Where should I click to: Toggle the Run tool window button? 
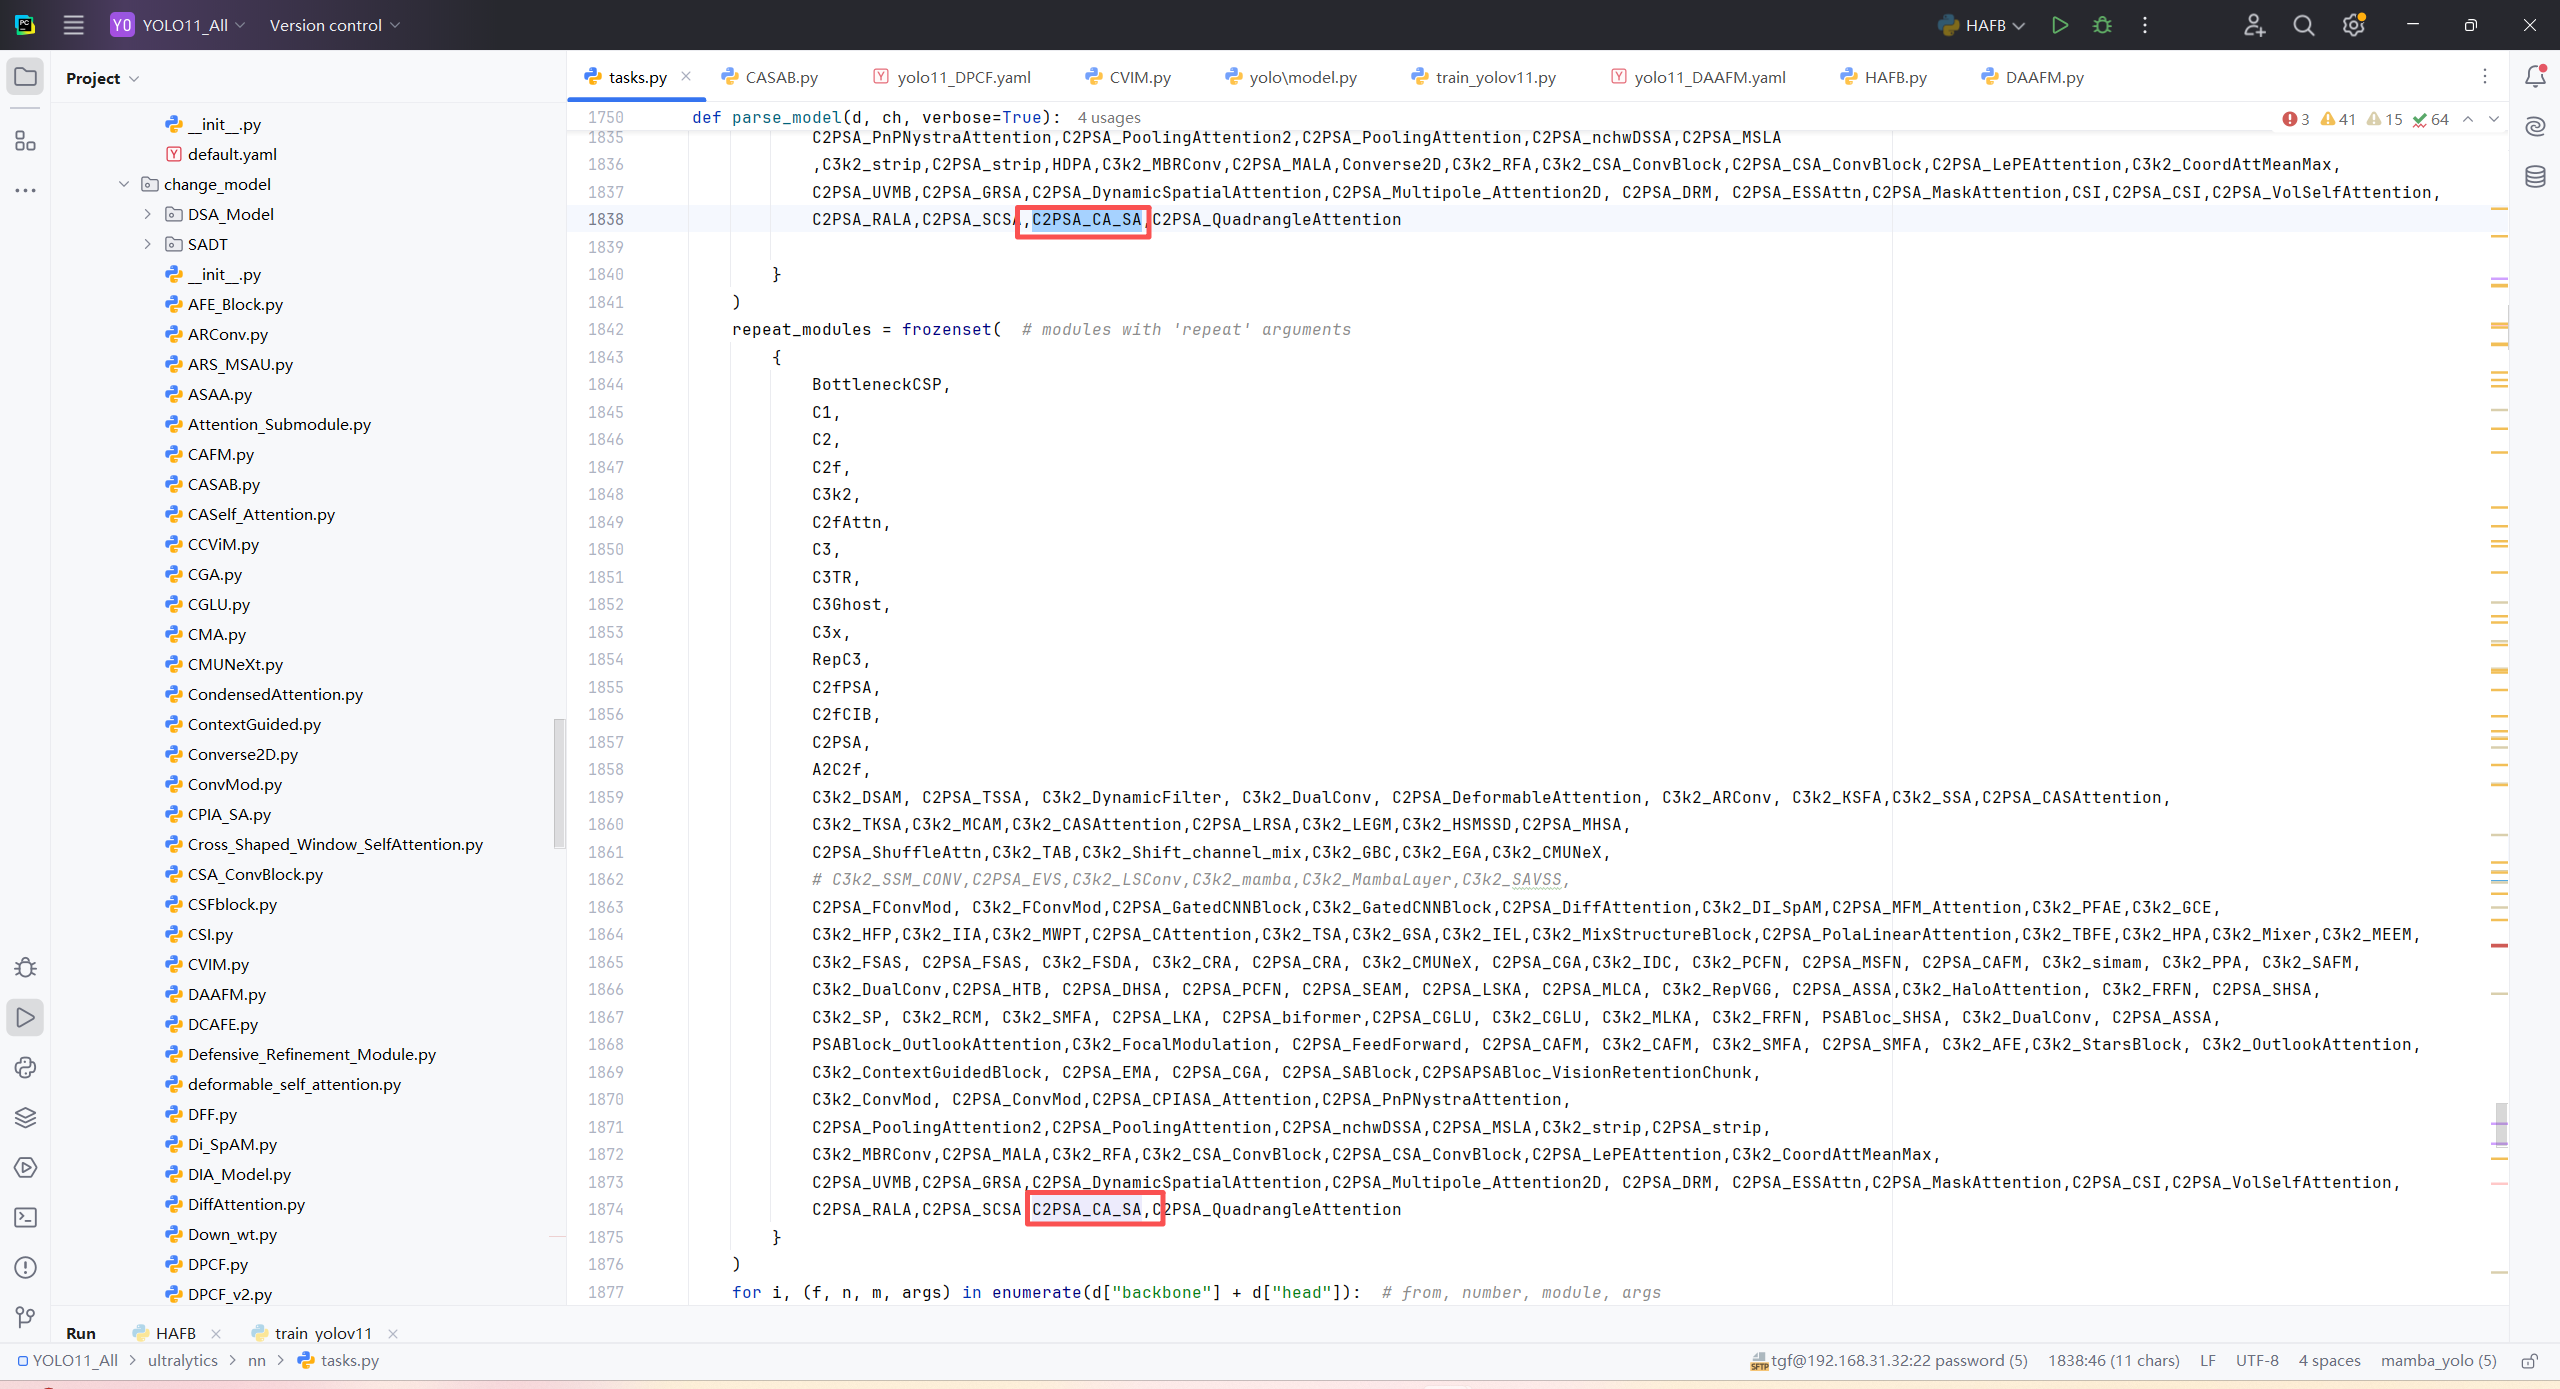[26, 1017]
